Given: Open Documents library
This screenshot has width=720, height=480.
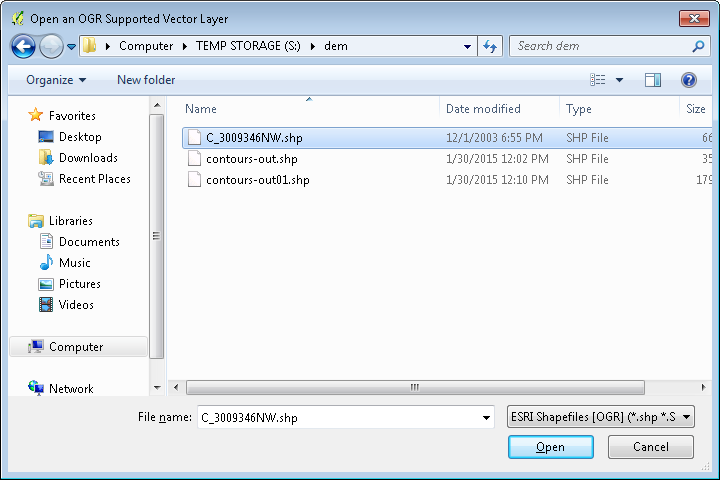Looking at the screenshot, I should [x=89, y=242].
